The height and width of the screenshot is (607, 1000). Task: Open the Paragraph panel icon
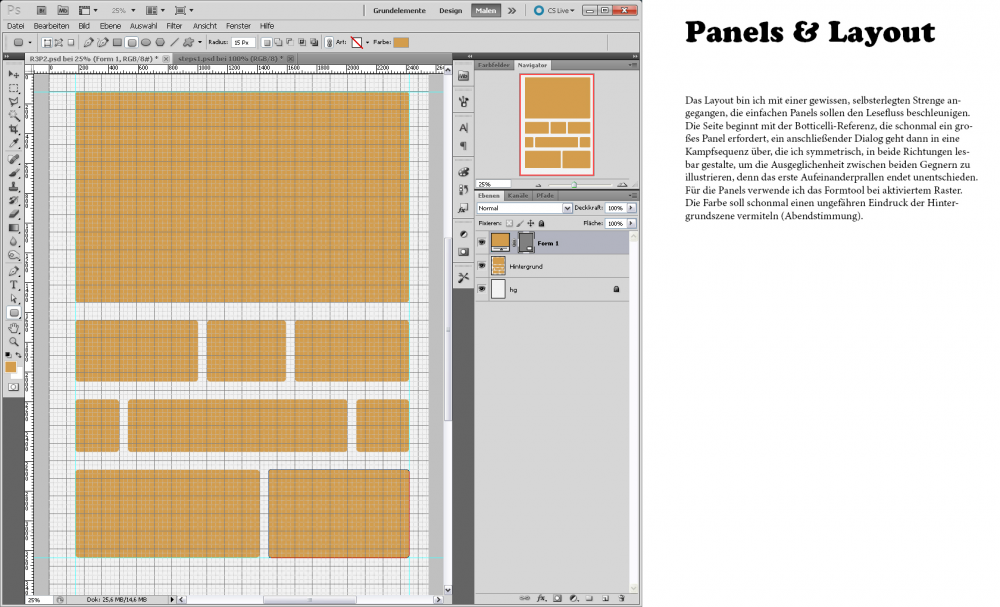tap(464, 145)
